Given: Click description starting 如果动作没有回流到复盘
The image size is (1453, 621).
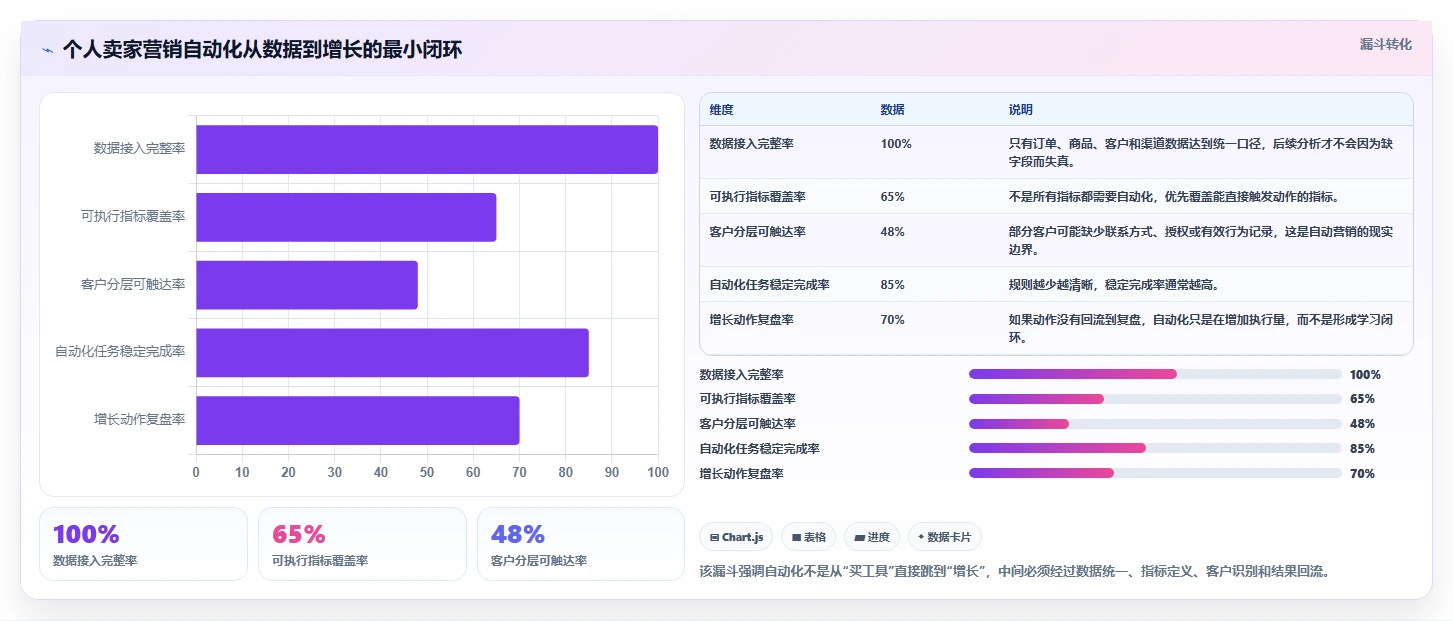Looking at the screenshot, I should pyautogui.click(x=1201, y=329).
